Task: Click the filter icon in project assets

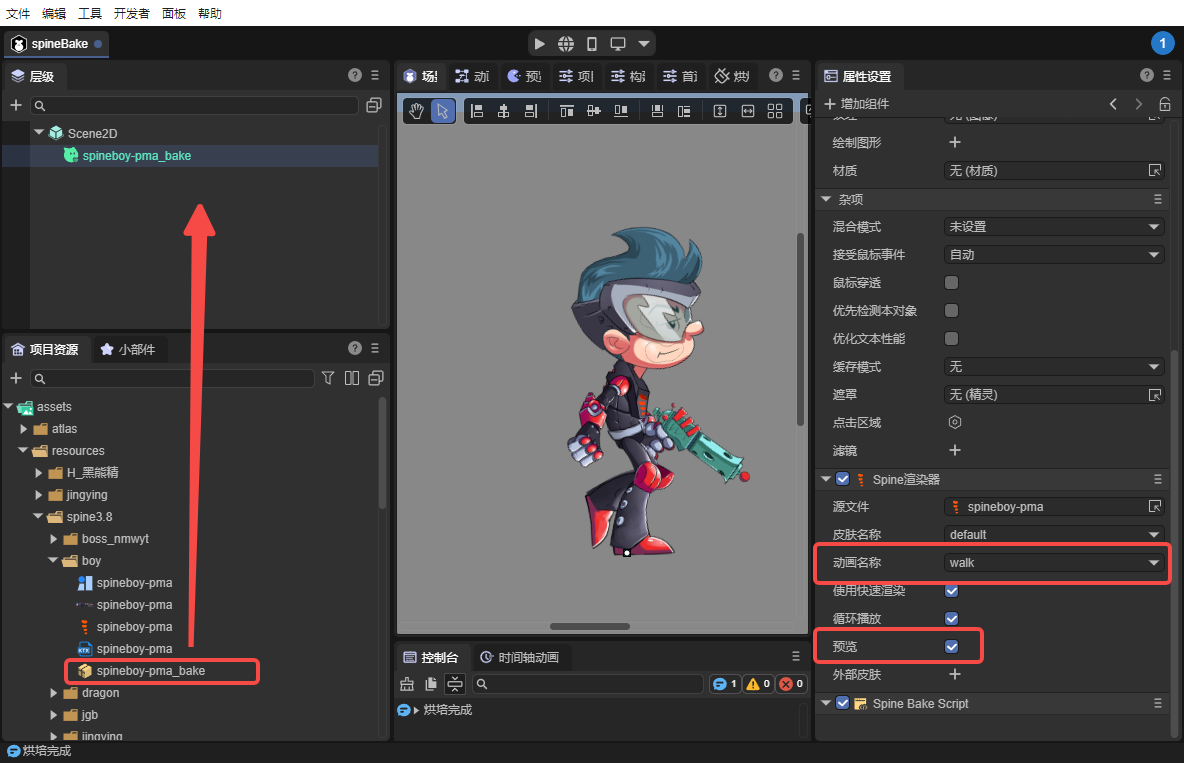Action: [x=328, y=378]
